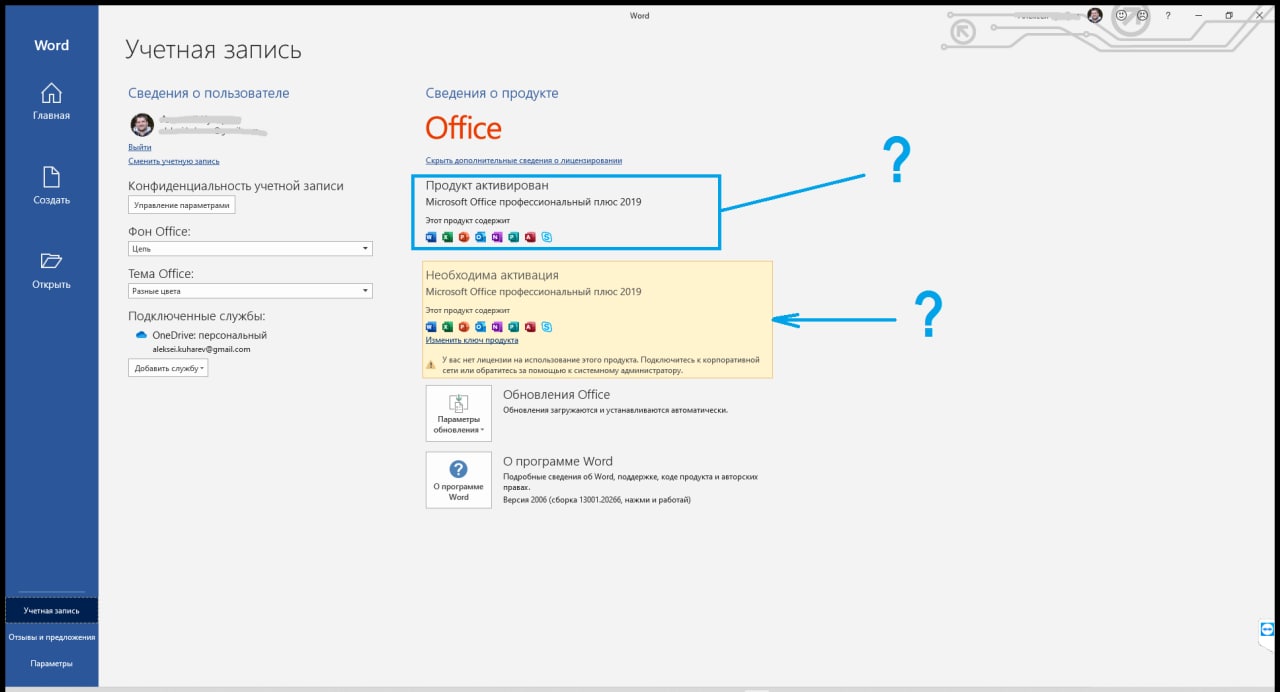Click the Word icon in the activated product
The width and height of the screenshot is (1280, 692).
pos(432,237)
